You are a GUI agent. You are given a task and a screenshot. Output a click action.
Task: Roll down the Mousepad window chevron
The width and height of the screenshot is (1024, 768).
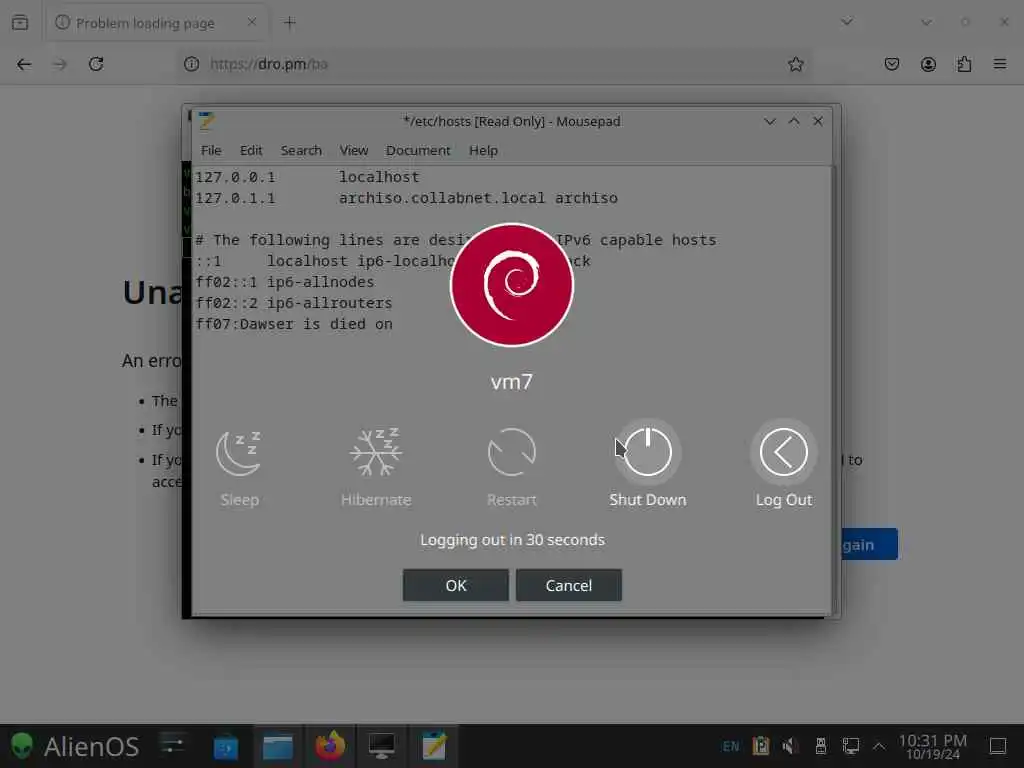[769, 121]
